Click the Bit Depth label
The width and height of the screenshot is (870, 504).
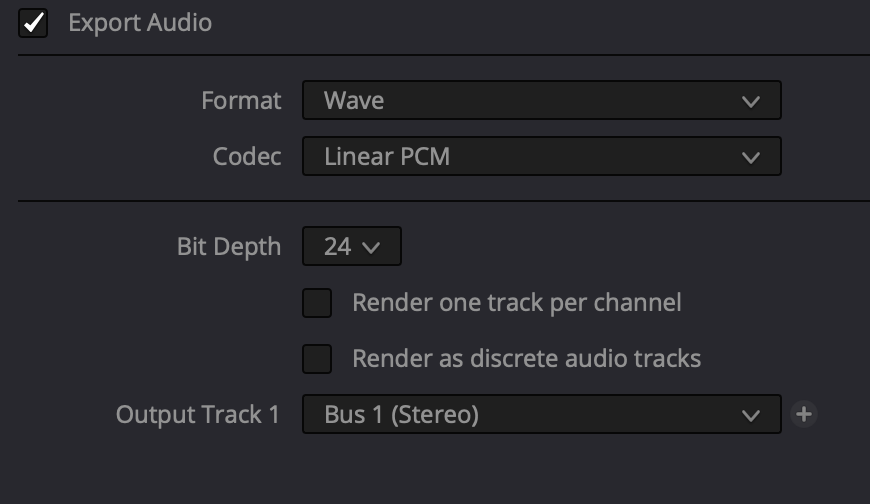pyautogui.click(x=229, y=247)
